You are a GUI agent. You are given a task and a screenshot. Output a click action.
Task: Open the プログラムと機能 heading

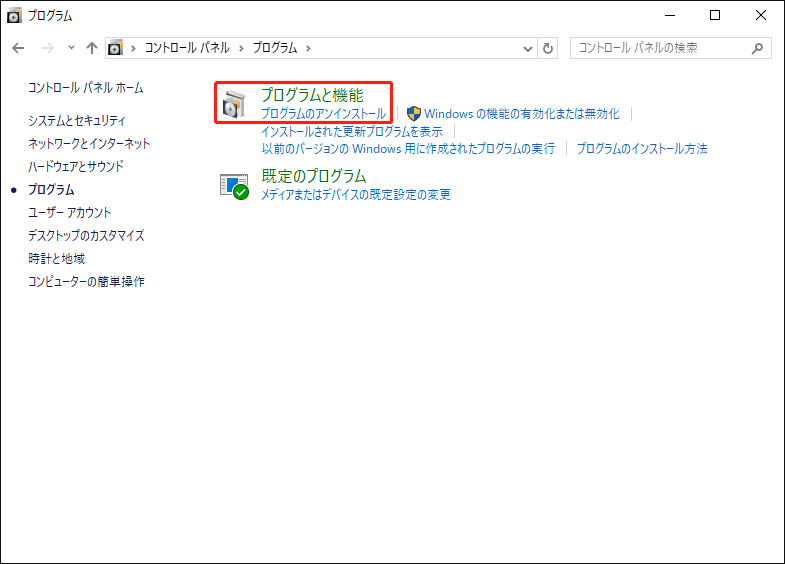(x=312, y=95)
